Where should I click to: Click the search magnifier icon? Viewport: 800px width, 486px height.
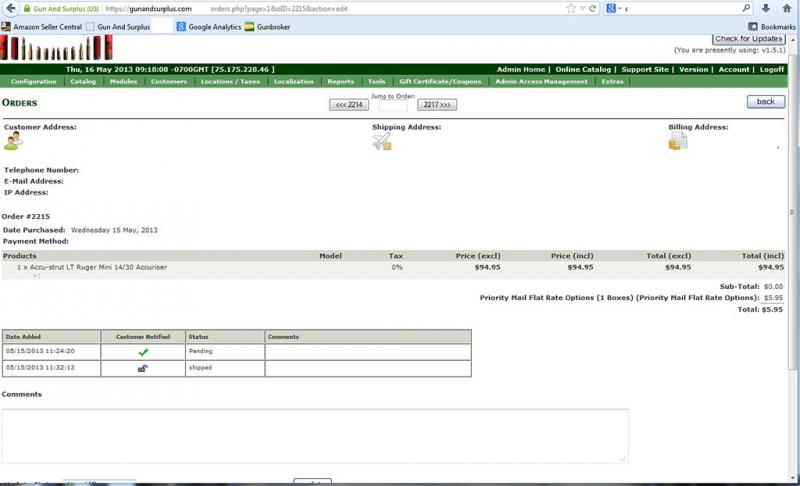(x=746, y=8)
